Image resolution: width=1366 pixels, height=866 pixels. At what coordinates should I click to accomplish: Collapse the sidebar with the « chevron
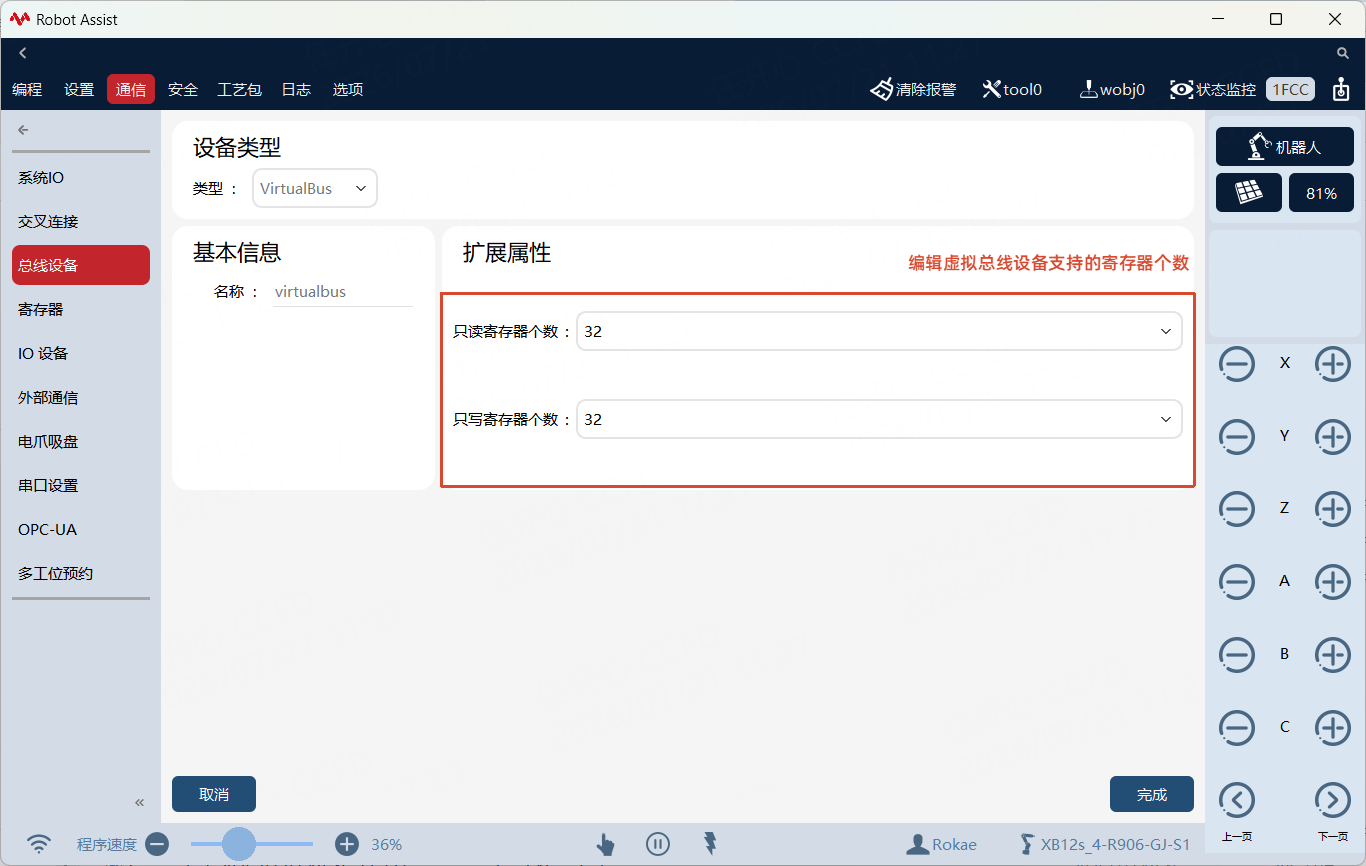click(140, 802)
